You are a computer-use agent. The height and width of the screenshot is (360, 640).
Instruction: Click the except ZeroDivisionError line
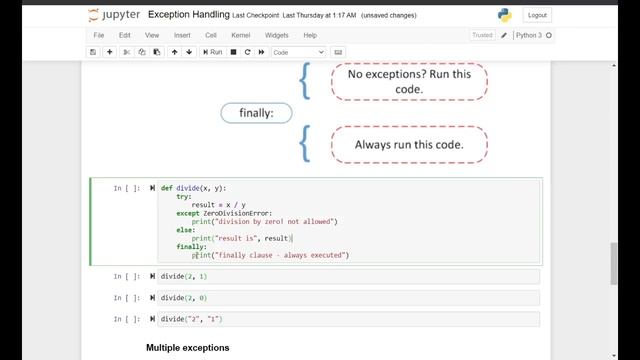click(x=224, y=213)
